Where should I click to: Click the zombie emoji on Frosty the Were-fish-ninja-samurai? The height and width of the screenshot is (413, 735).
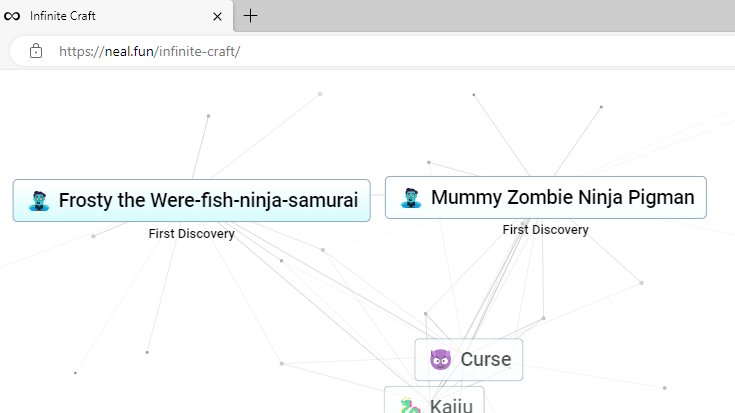(39, 201)
